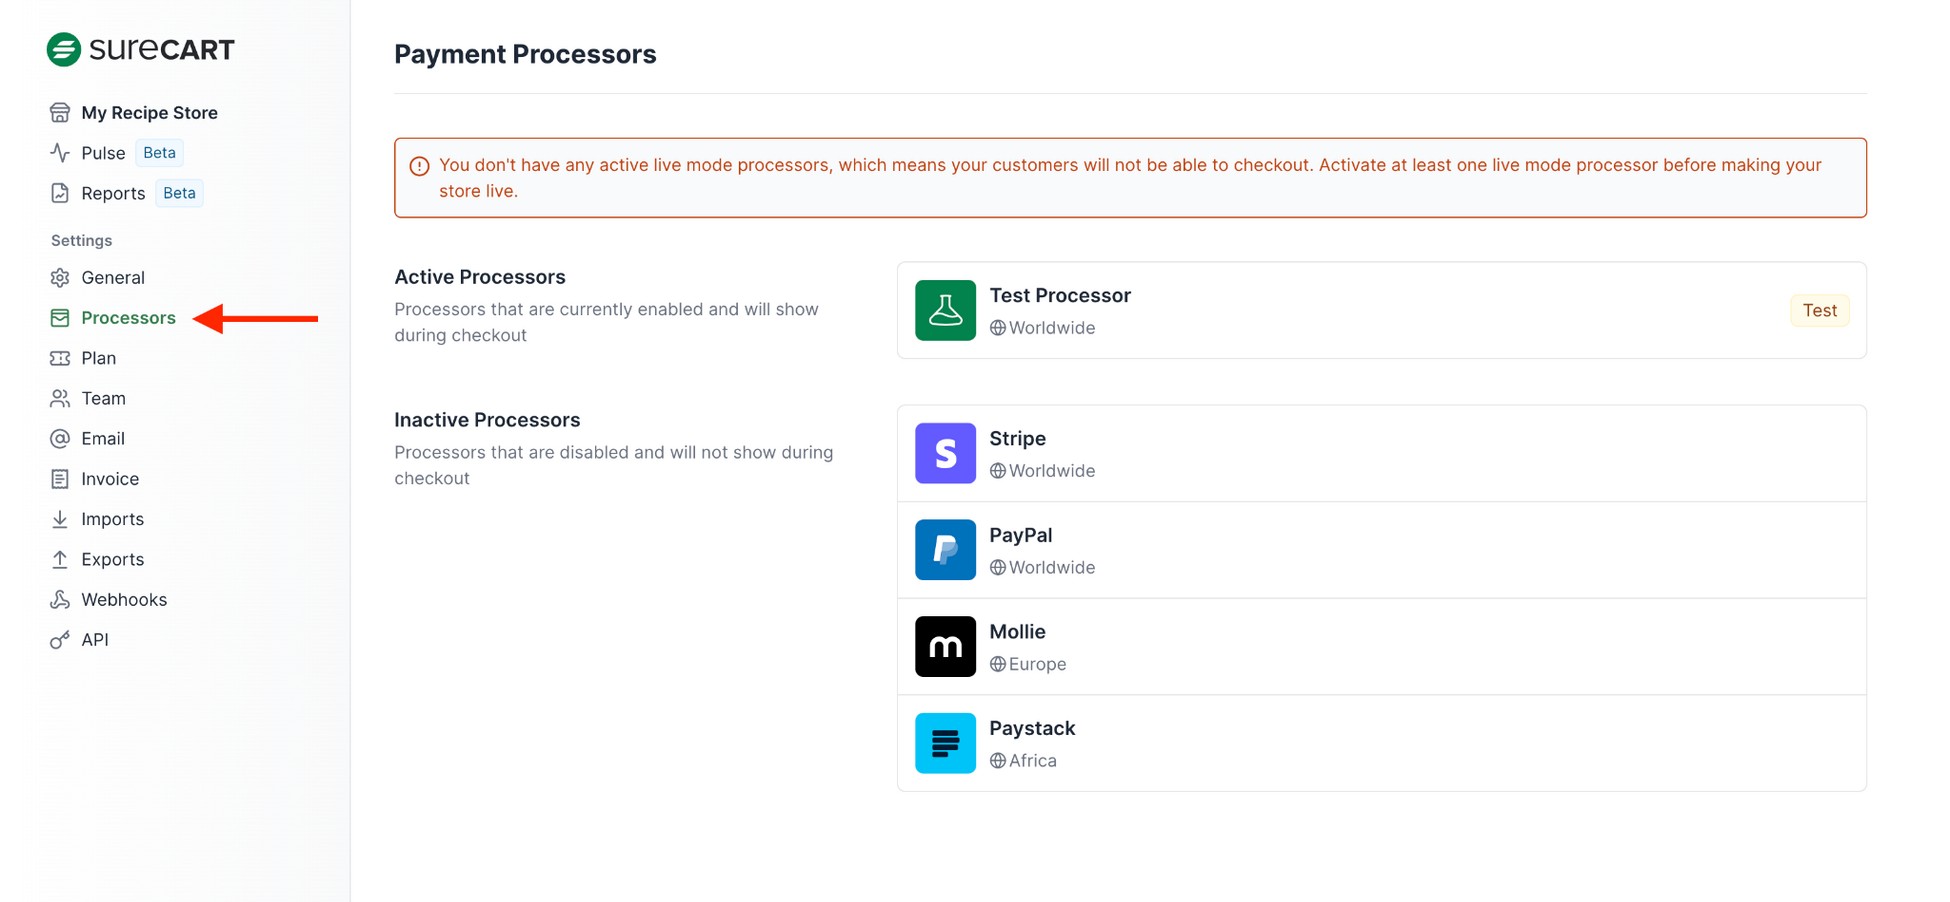Go to Imports page
1950x902 pixels.
[x=112, y=519]
